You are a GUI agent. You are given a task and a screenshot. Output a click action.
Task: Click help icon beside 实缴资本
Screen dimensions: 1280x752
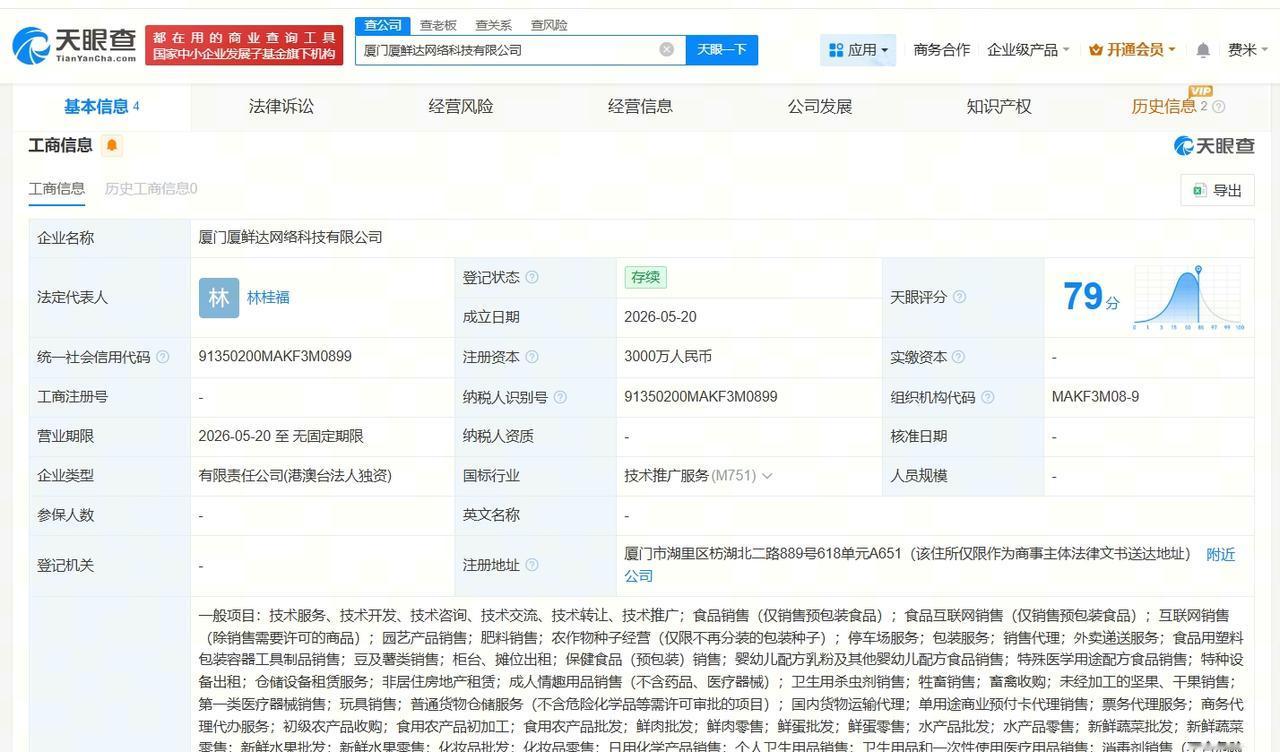tap(958, 357)
